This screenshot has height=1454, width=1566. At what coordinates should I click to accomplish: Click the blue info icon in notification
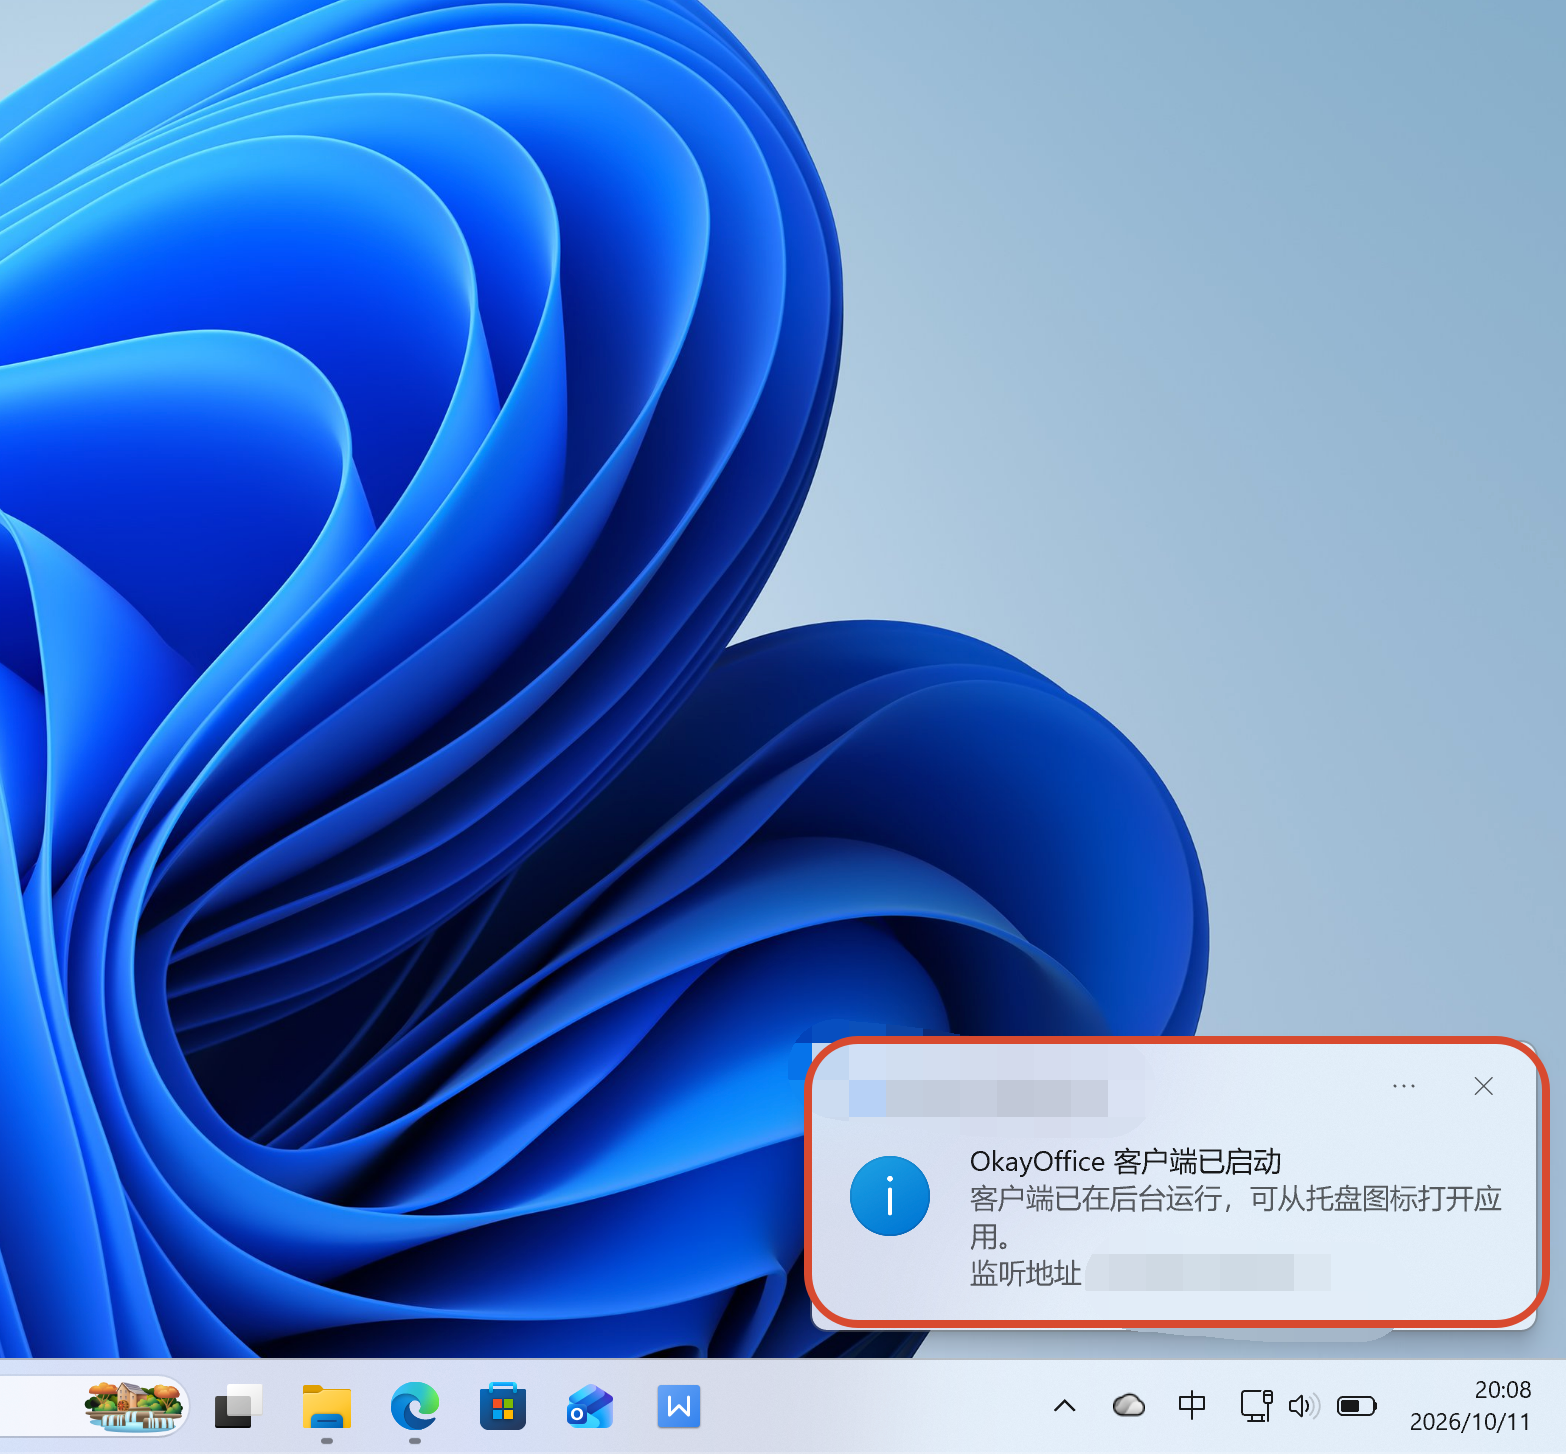[x=890, y=1196]
